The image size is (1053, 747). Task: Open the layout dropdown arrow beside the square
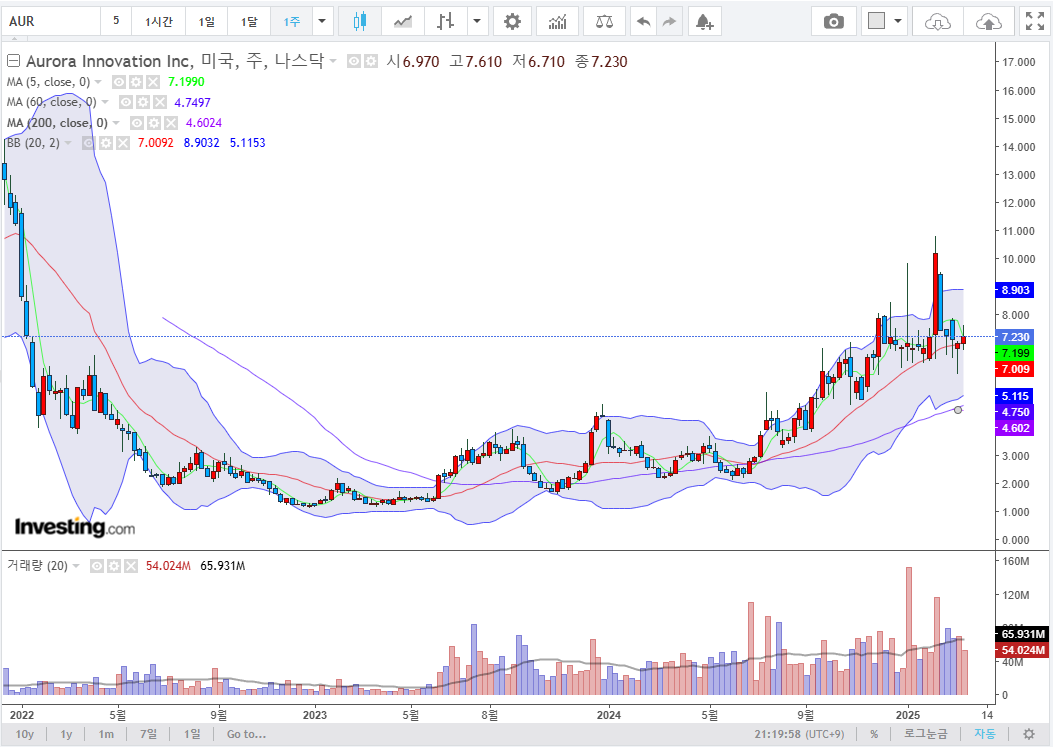pyautogui.click(x=898, y=21)
